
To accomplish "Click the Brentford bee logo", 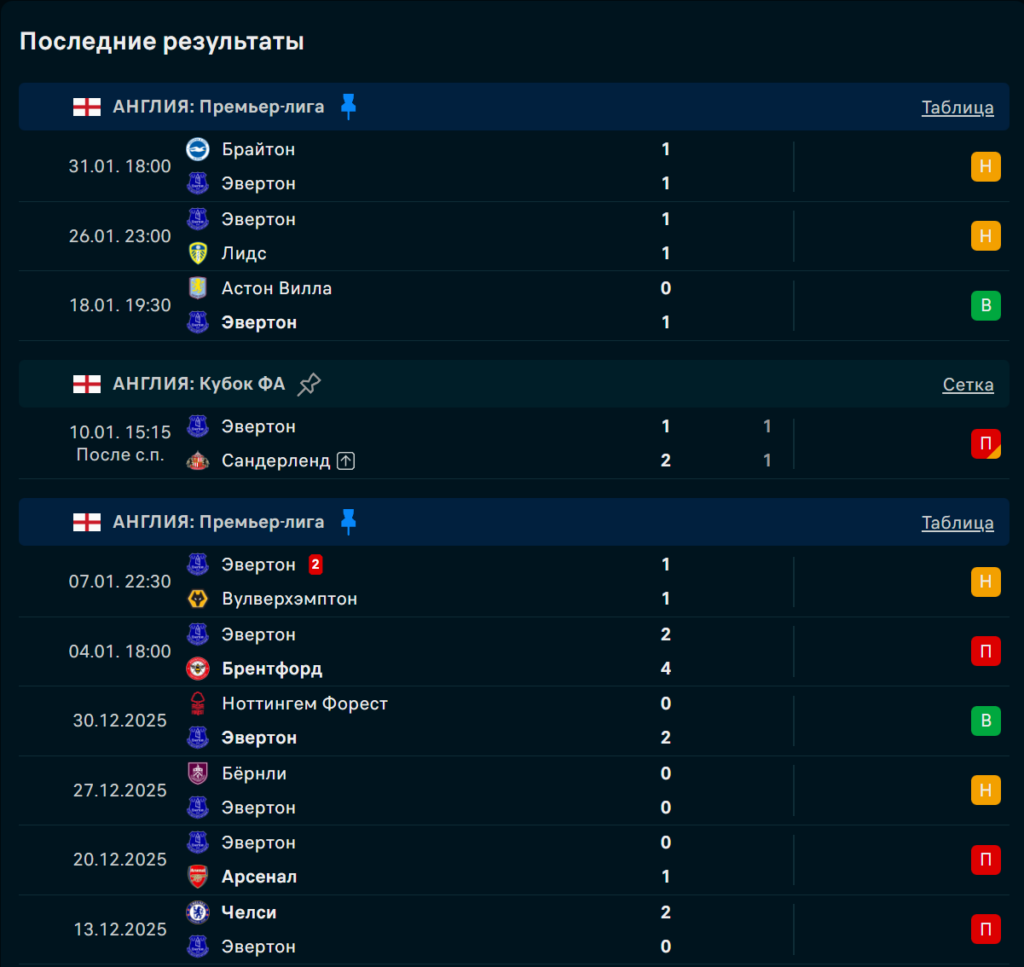I will [198, 668].
